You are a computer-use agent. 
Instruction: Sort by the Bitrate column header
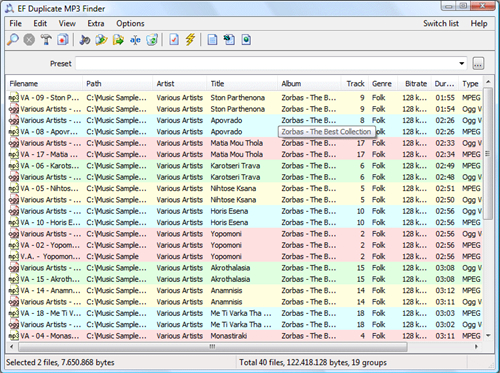(x=414, y=84)
